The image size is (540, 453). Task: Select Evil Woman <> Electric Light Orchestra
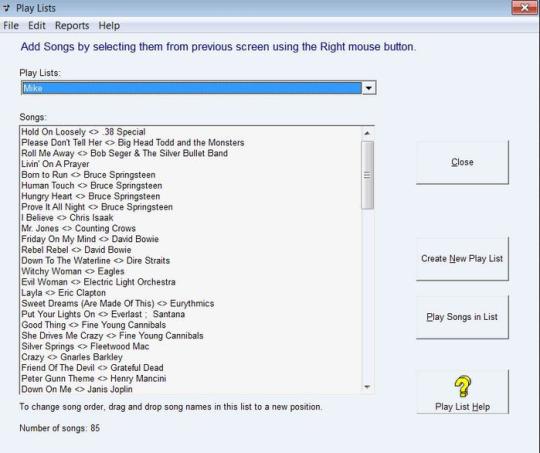click(191, 282)
